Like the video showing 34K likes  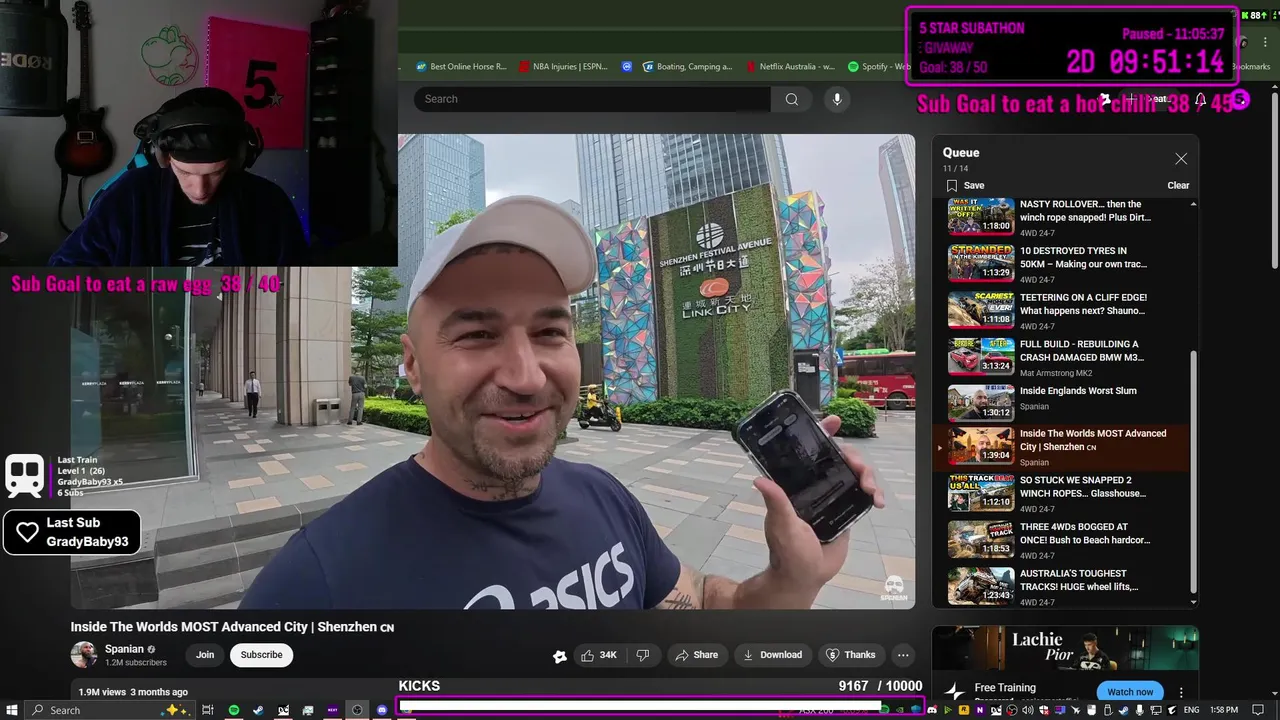tap(599, 655)
